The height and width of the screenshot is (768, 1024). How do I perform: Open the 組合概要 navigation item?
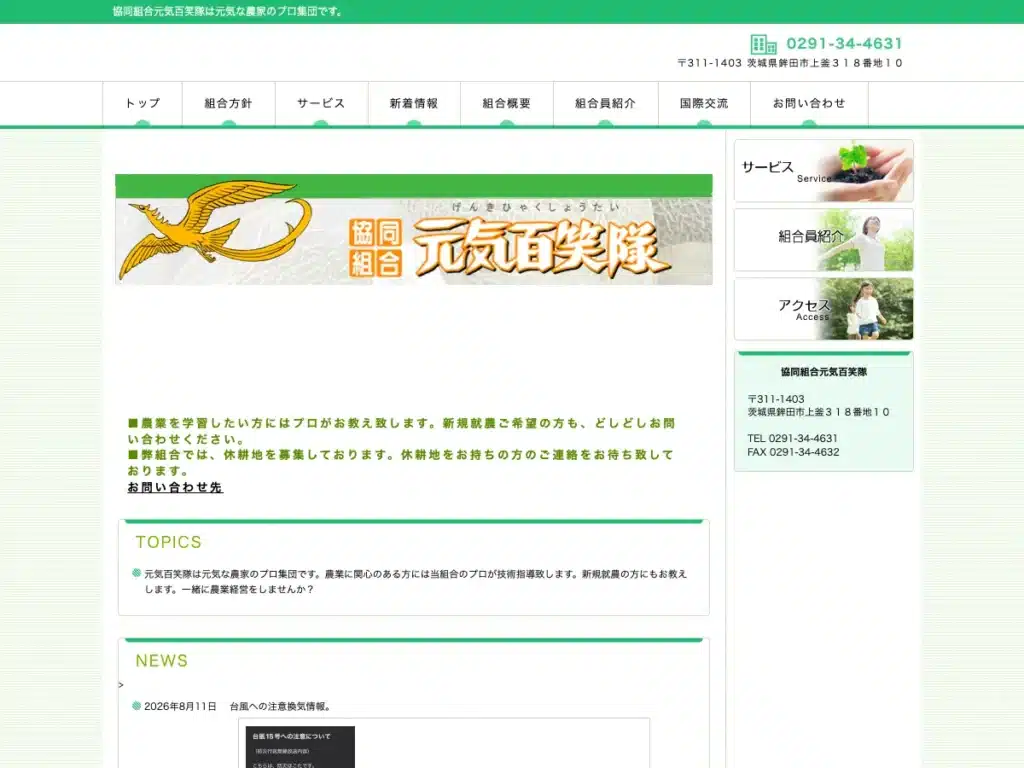click(507, 103)
